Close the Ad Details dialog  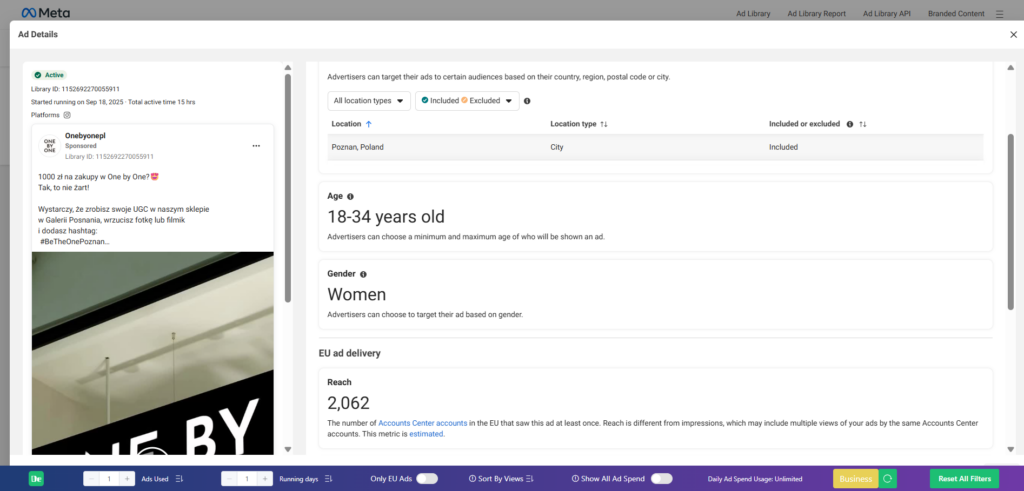pos(1013,34)
